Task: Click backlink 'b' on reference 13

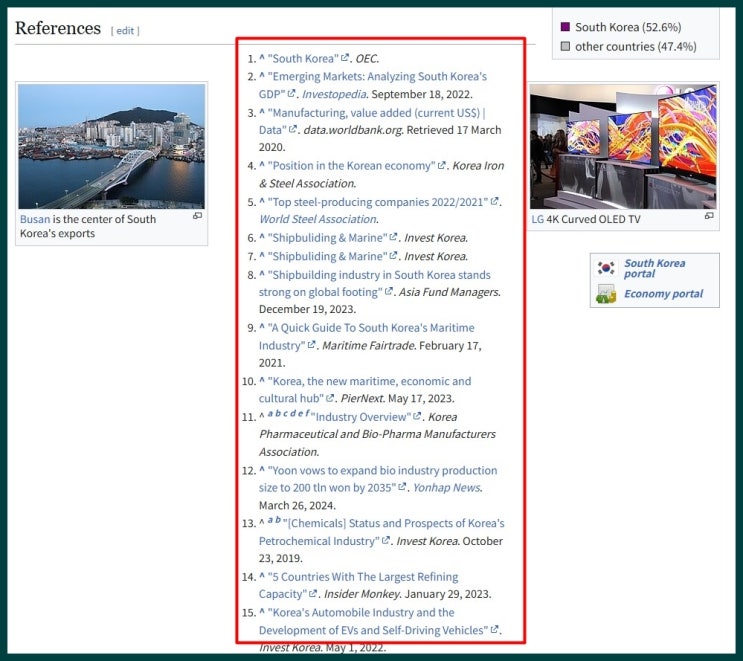Action: [278, 520]
